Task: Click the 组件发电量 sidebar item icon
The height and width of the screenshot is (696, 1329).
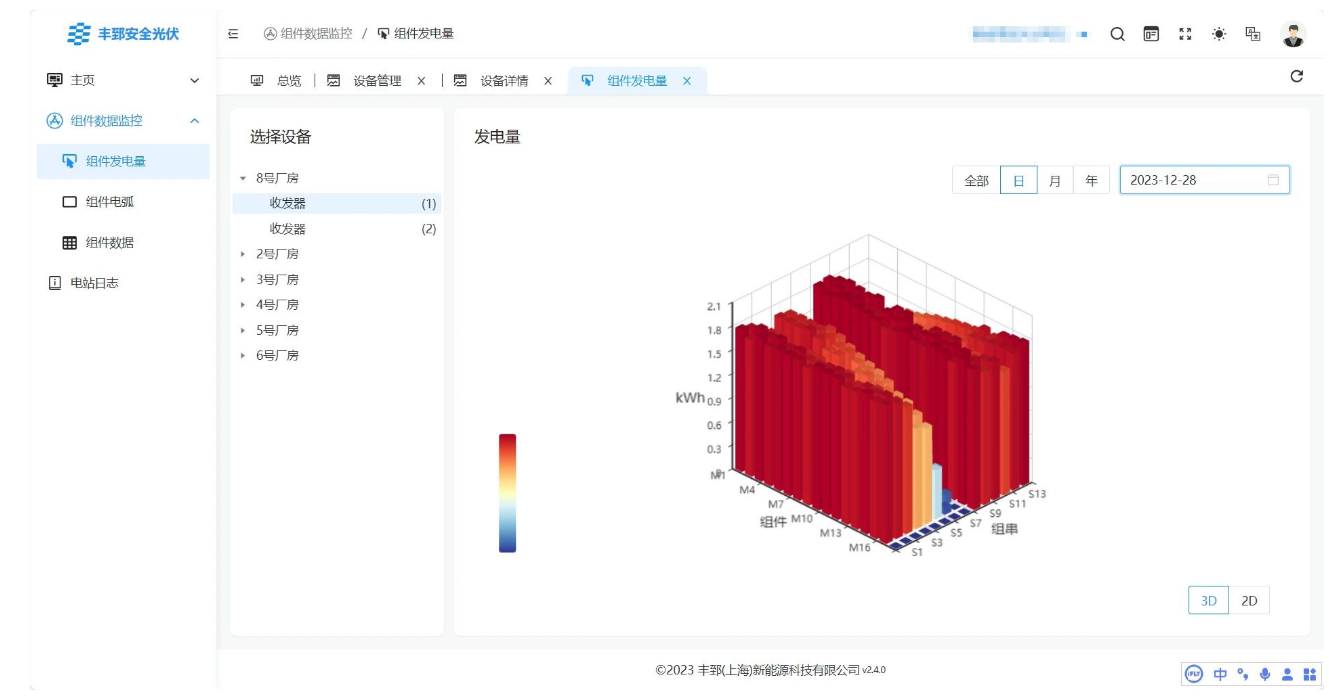Action: (69, 161)
